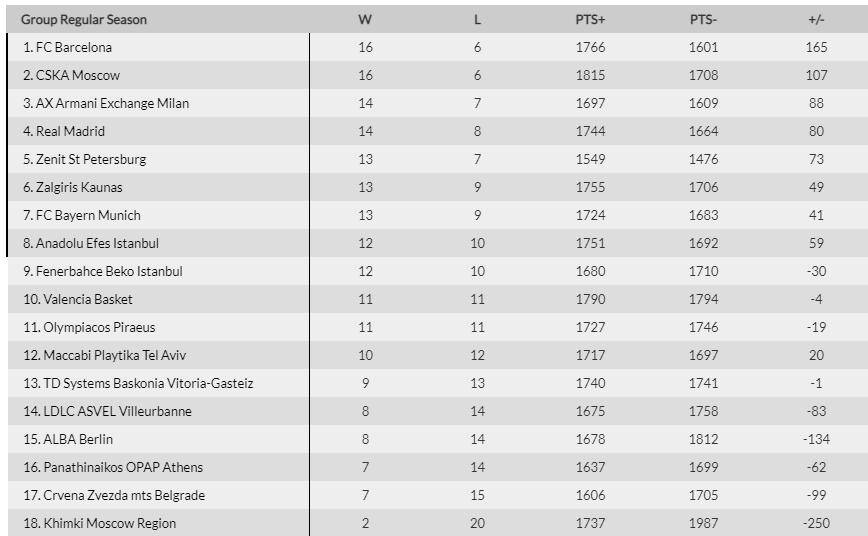868x536 pixels.
Task: Select the Zalgiris Kaunas team name
Action: [x=79, y=187]
